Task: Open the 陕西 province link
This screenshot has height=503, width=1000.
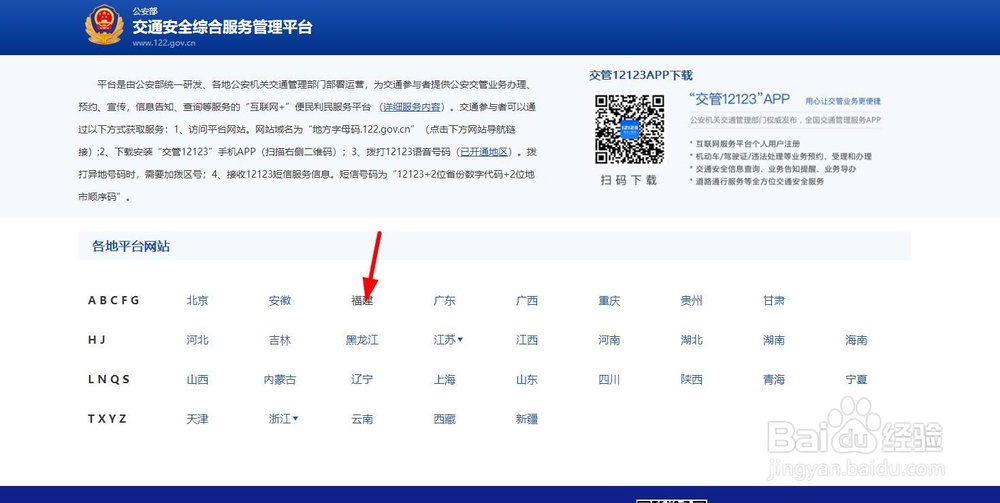Action: click(691, 379)
